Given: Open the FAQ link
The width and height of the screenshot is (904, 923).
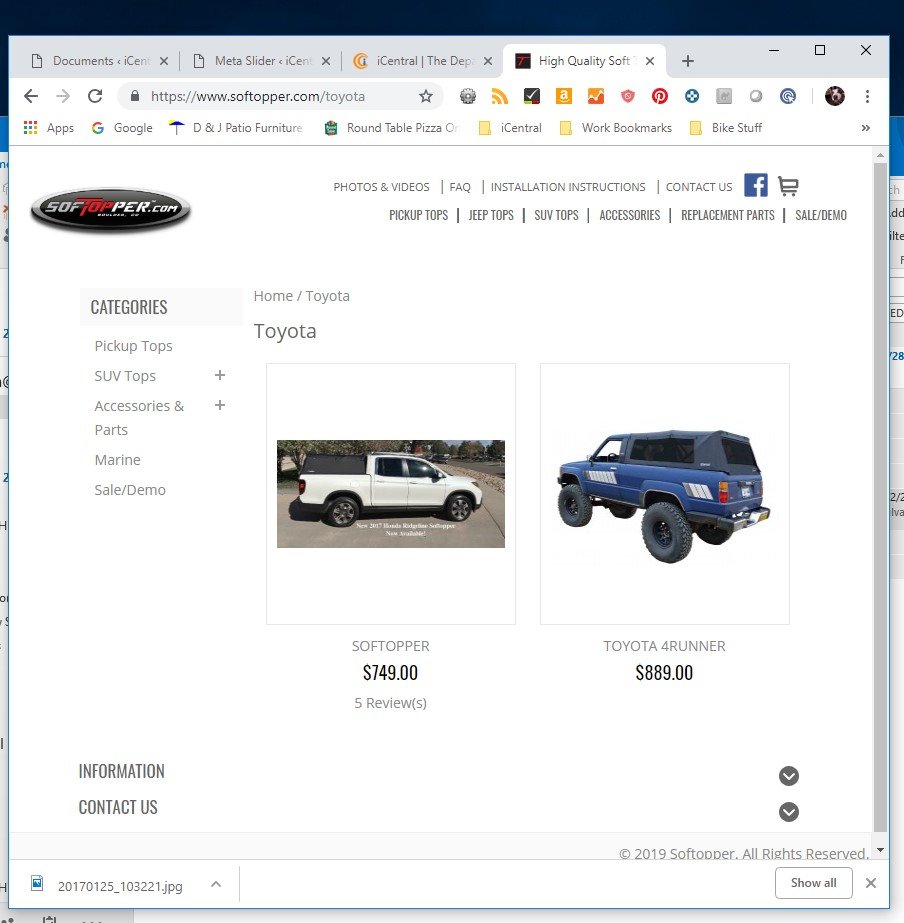Looking at the screenshot, I should click(460, 187).
